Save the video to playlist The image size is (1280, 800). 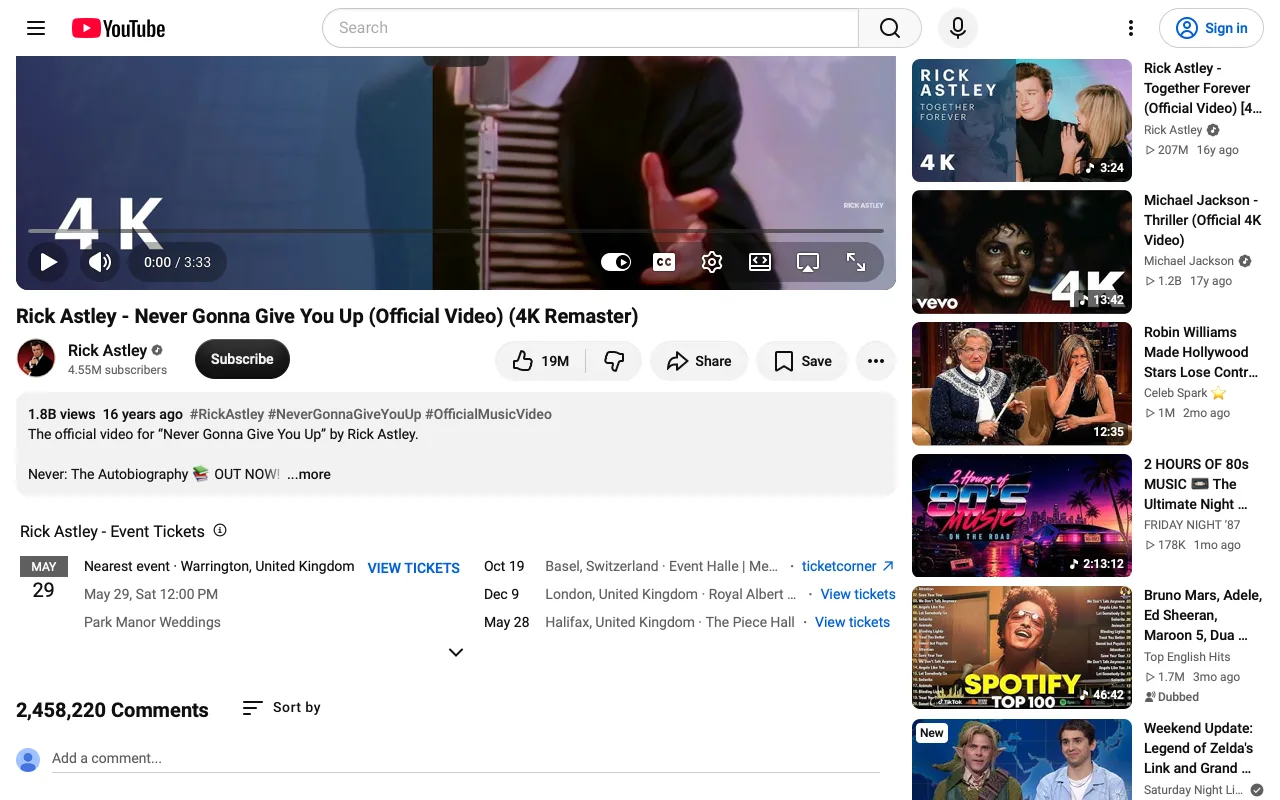(802, 361)
